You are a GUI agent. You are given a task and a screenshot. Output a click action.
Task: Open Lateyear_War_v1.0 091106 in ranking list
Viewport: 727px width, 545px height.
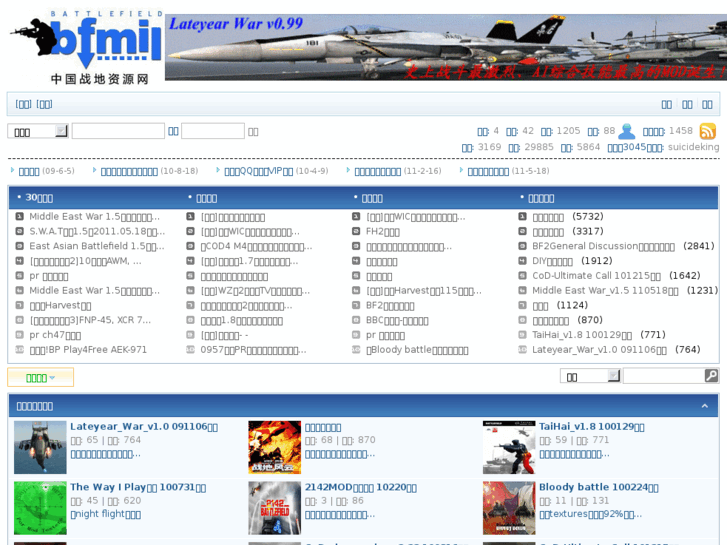click(599, 350)
